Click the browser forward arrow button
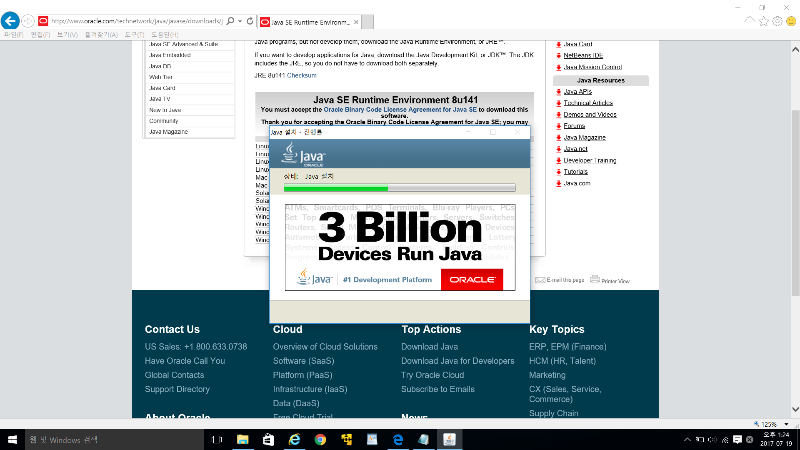 coord(28,21)
